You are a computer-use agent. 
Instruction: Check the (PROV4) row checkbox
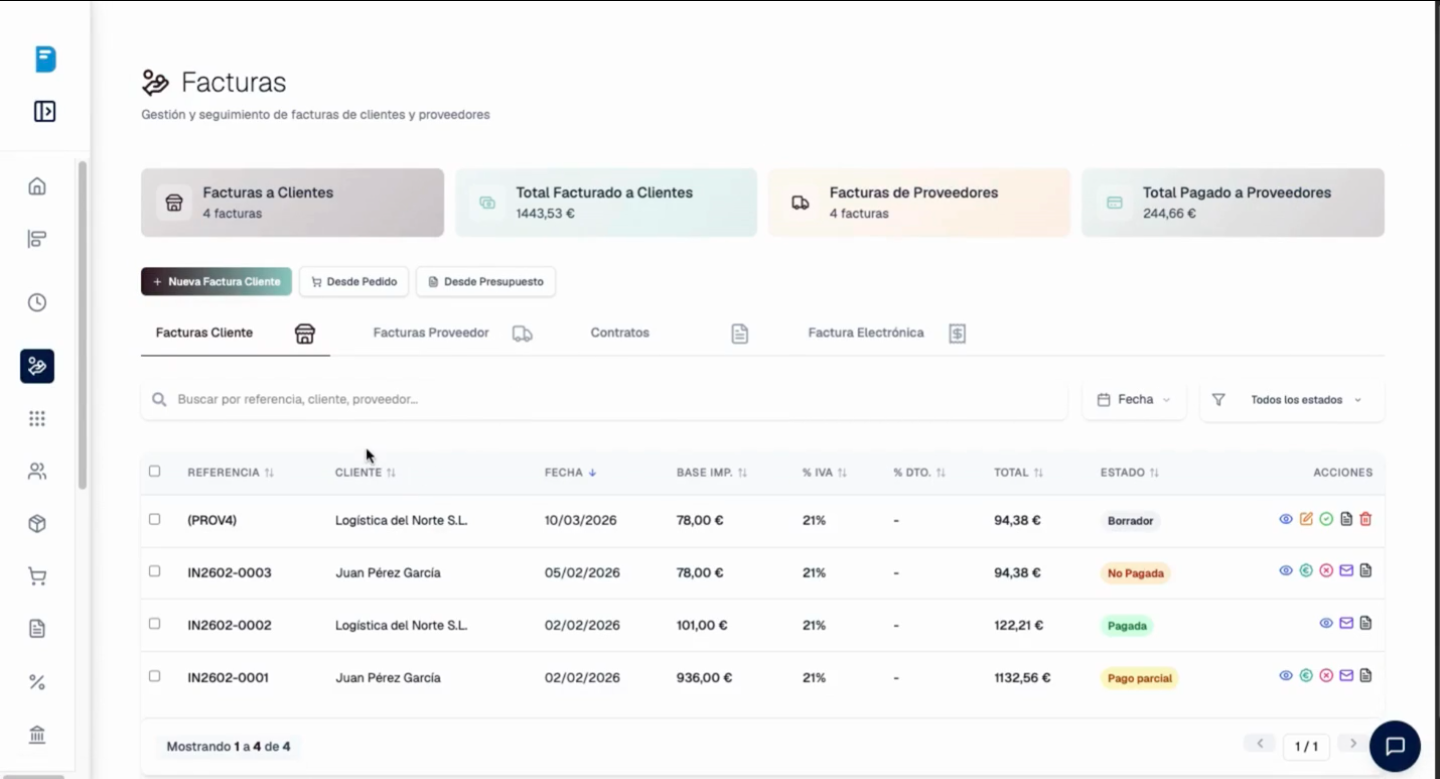154,519
